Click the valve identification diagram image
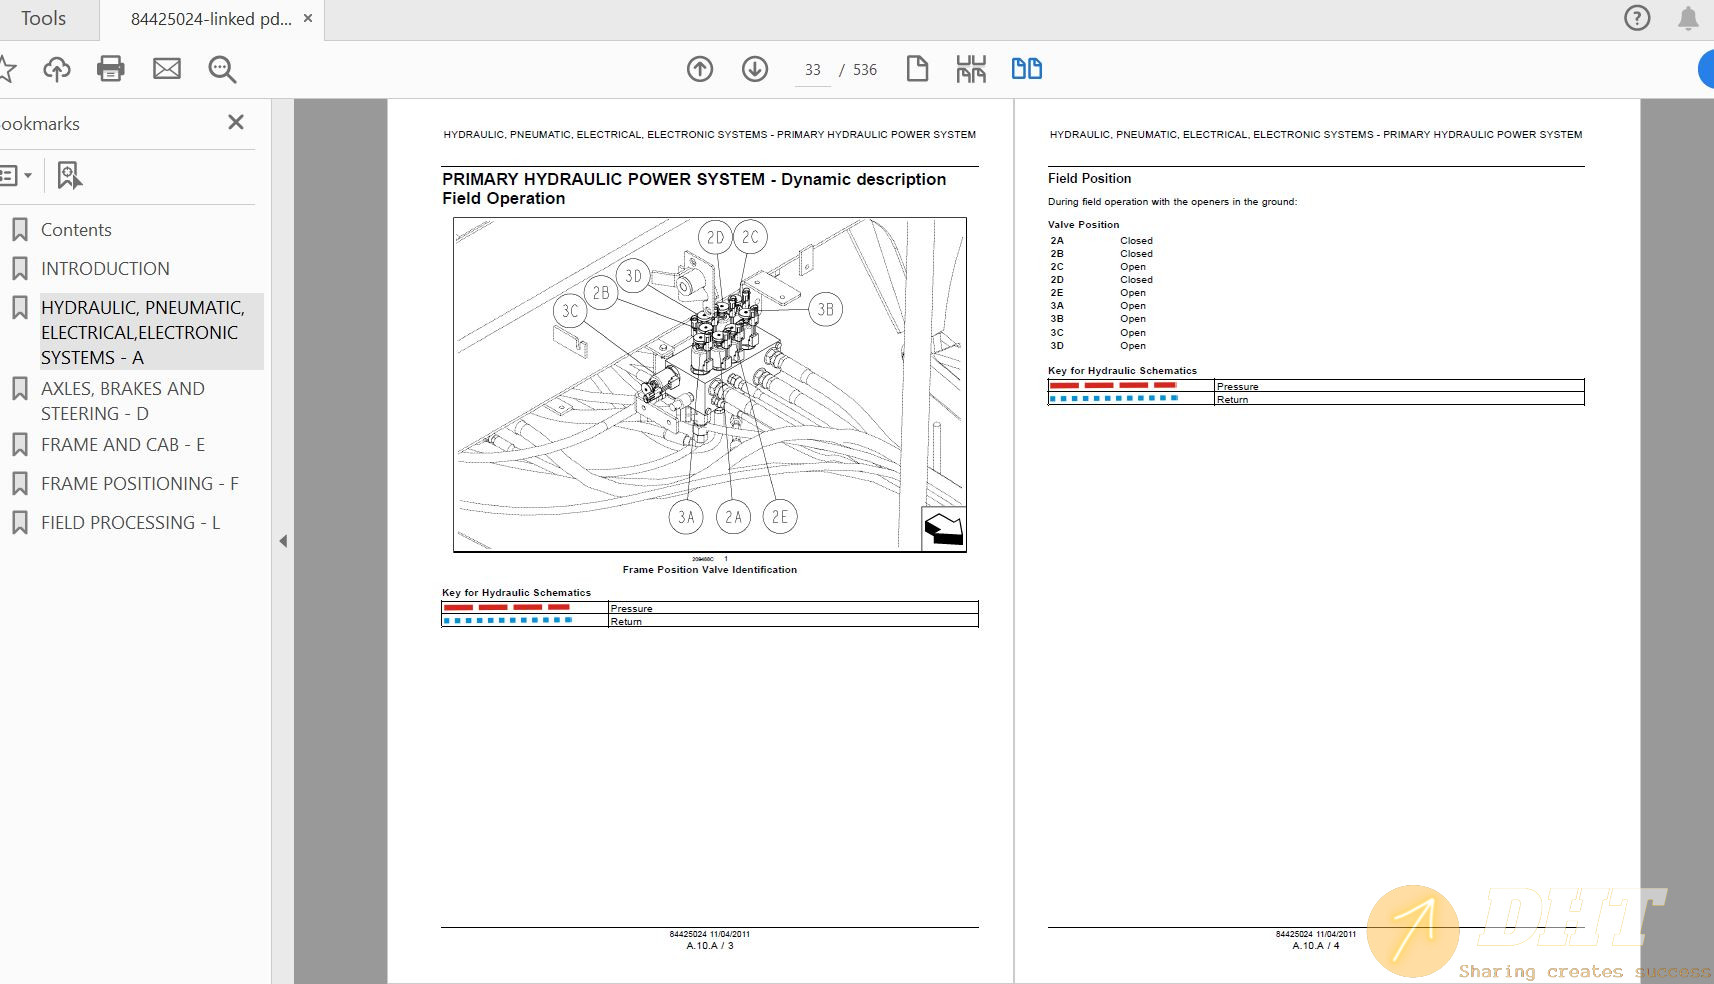Viewport: 1714px width, 984px height. point(710,384)
